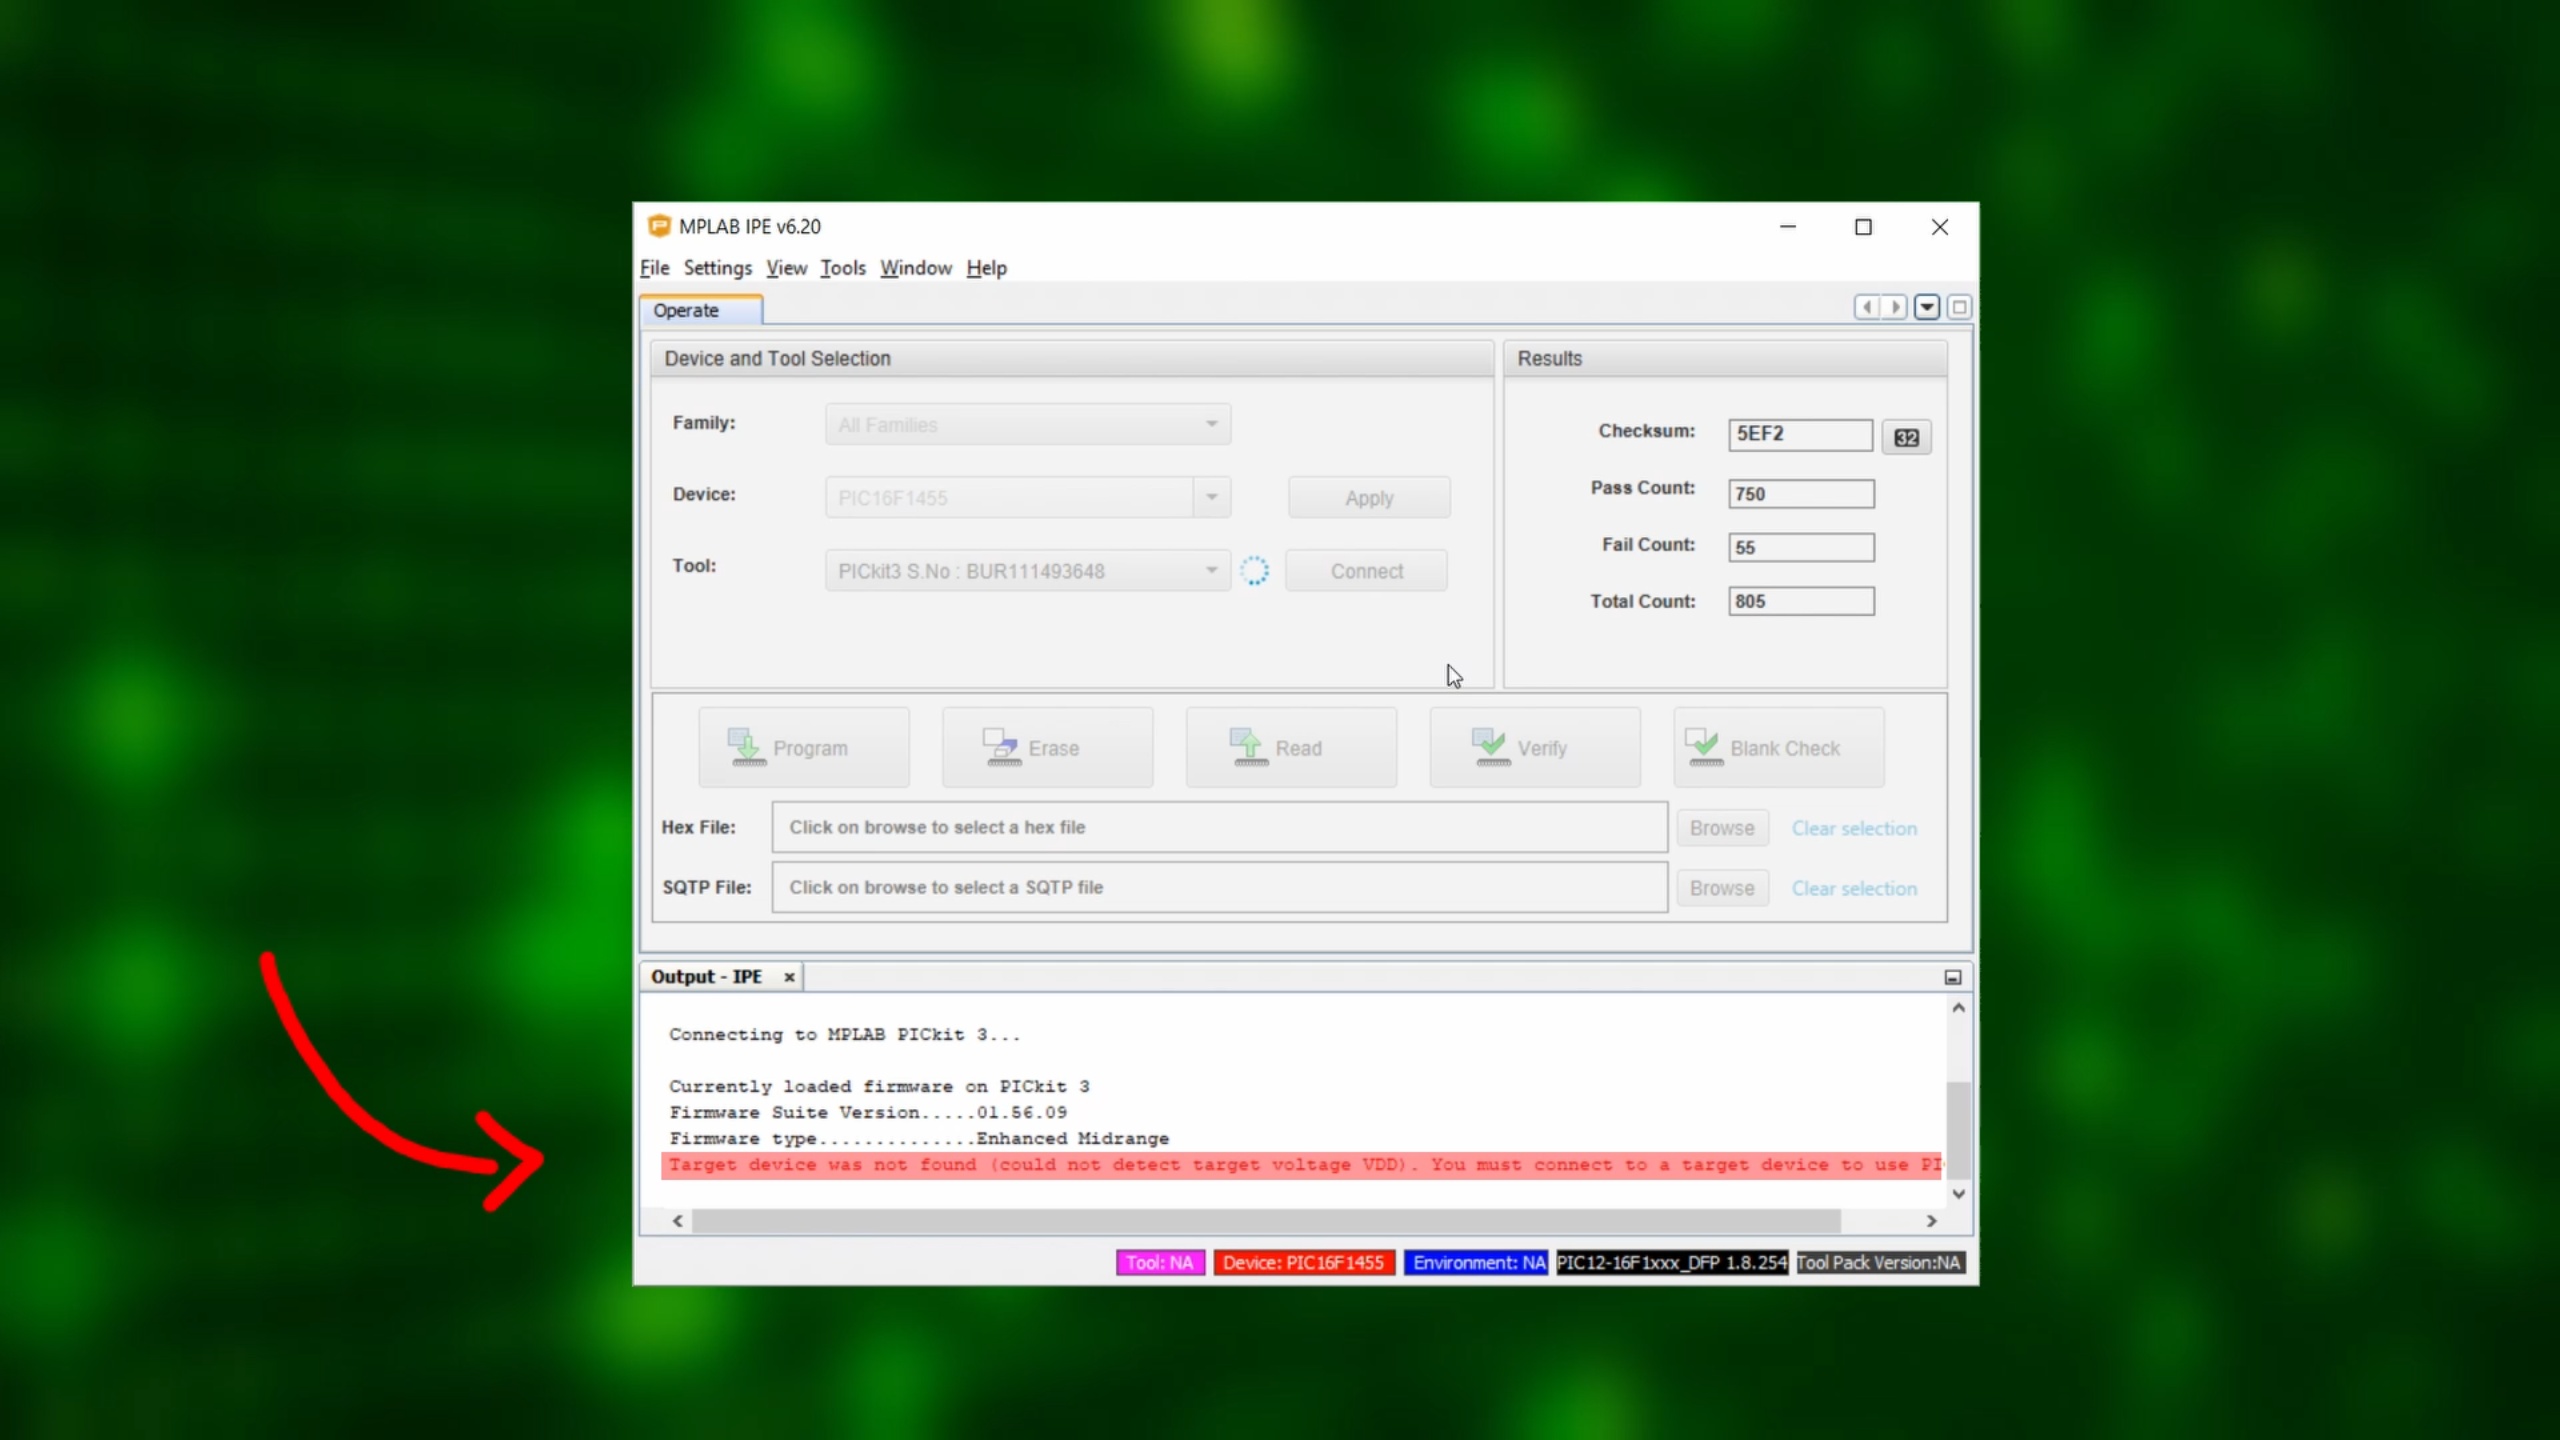This screenshot has width=2560, height=1440.
Task: Open the Device combo box arrow
Action: [1211, 497]
